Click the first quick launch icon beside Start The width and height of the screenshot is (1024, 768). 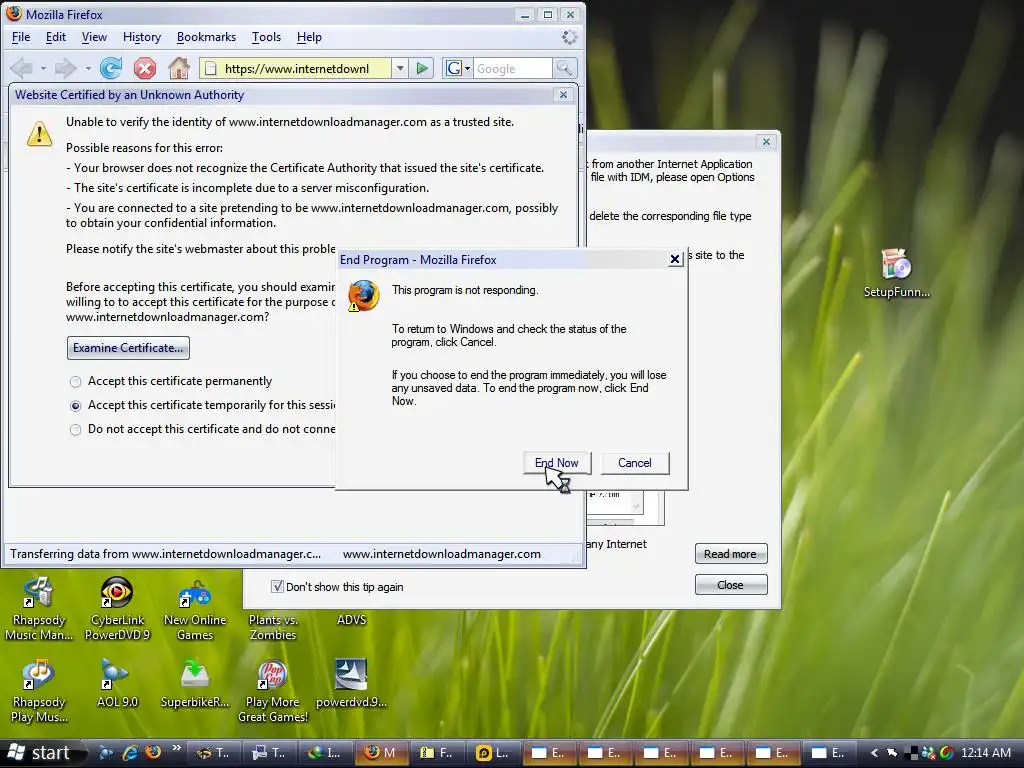[x=106, y=752]
